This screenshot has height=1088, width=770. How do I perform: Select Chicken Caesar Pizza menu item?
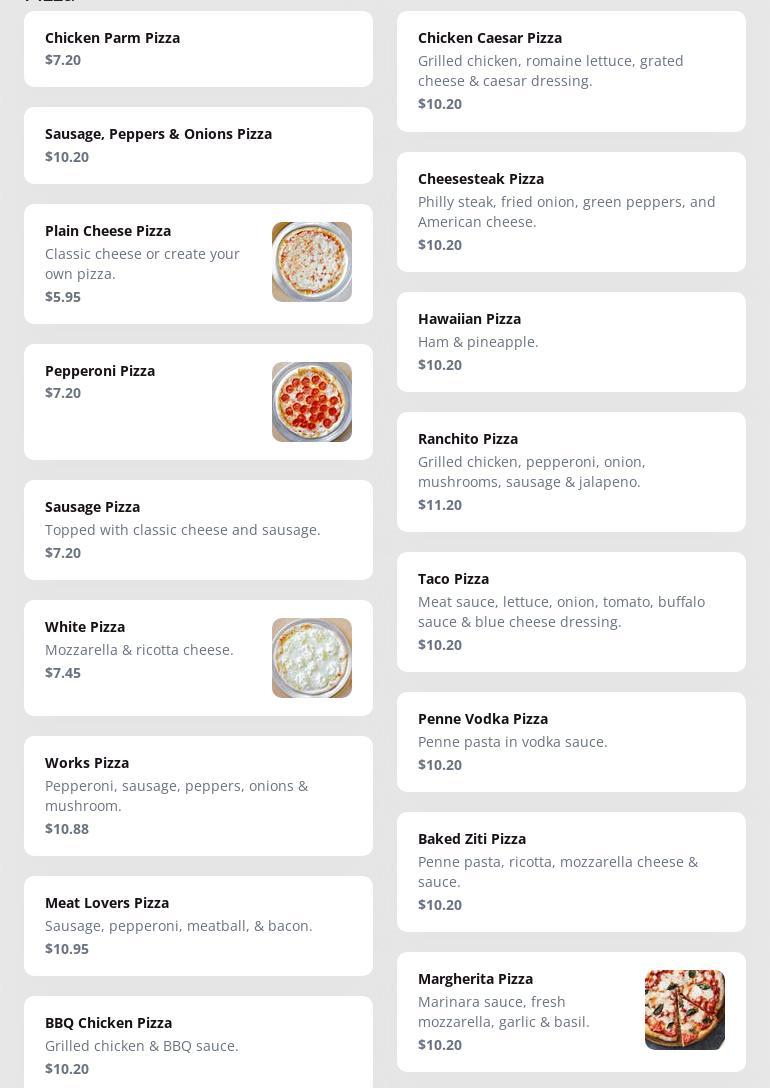(571, 71)
